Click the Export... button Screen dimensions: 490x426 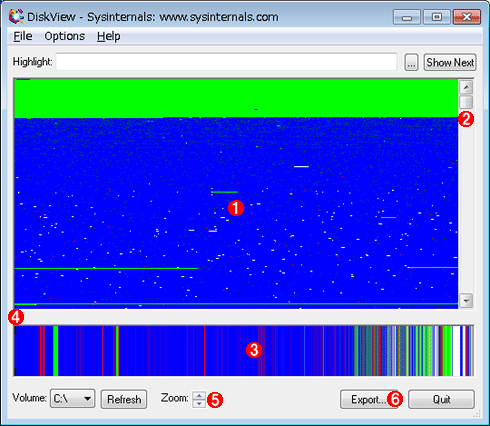pos(369,399)
